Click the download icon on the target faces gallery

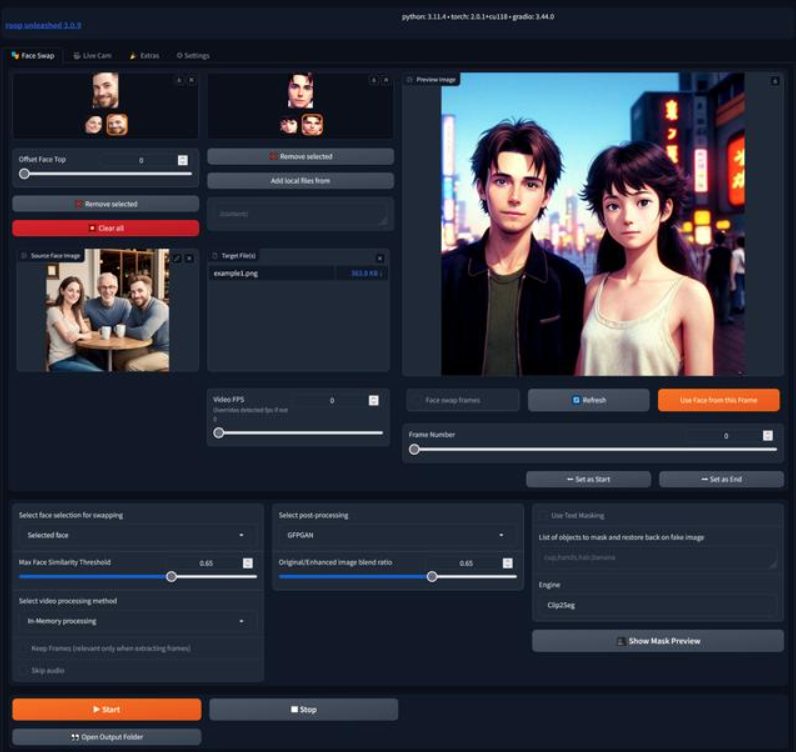[x=374, y=79]
